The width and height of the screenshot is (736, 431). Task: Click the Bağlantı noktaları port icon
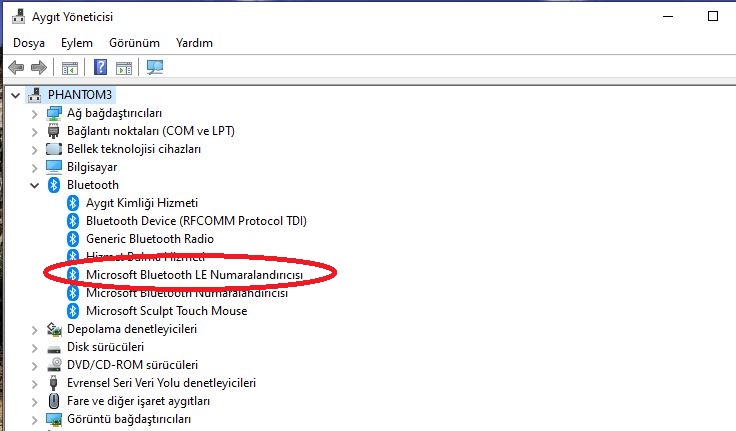(54, 131)
